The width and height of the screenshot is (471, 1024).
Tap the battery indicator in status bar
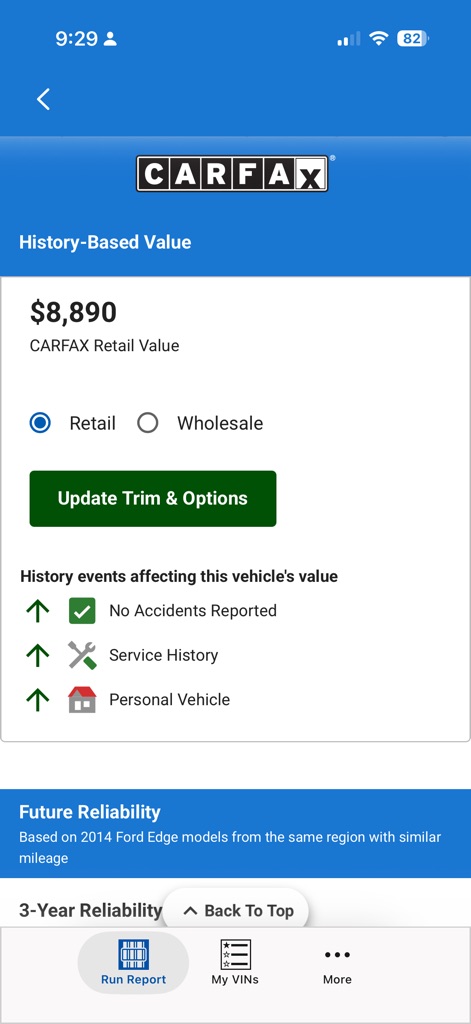414,39
